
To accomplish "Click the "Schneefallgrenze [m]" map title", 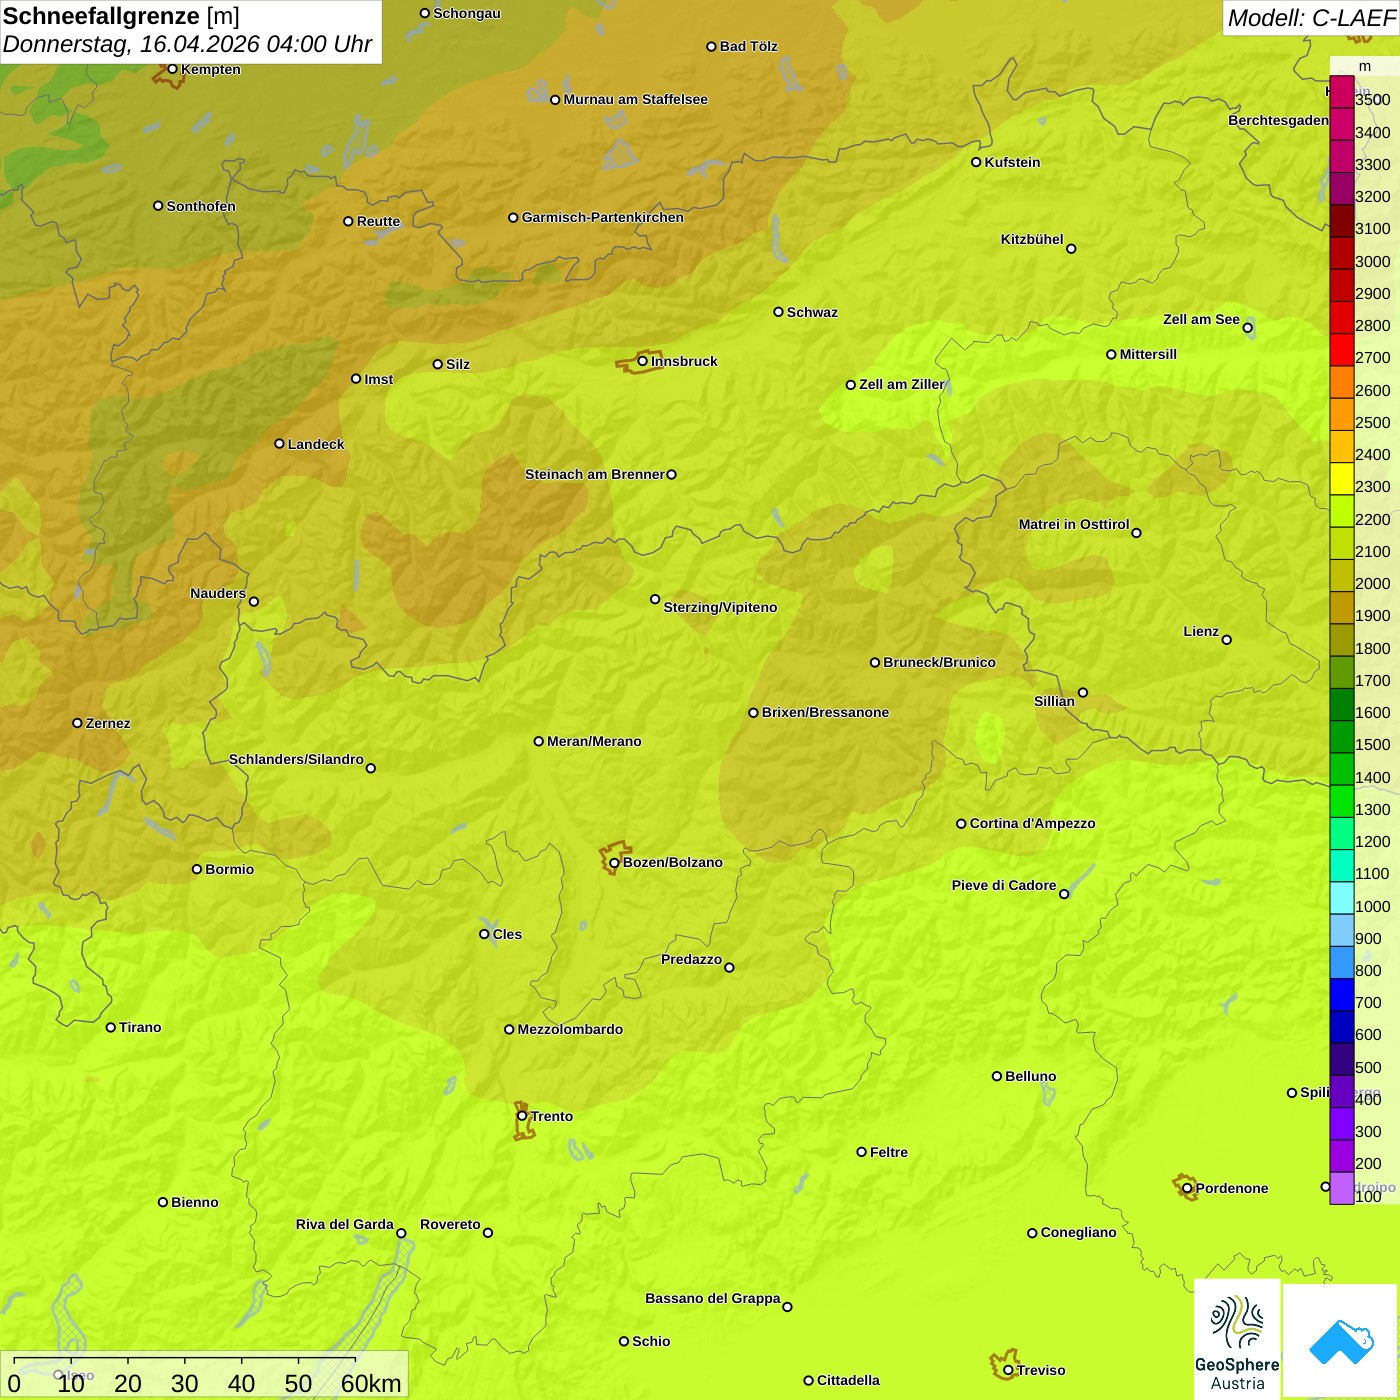I will 121,17.
